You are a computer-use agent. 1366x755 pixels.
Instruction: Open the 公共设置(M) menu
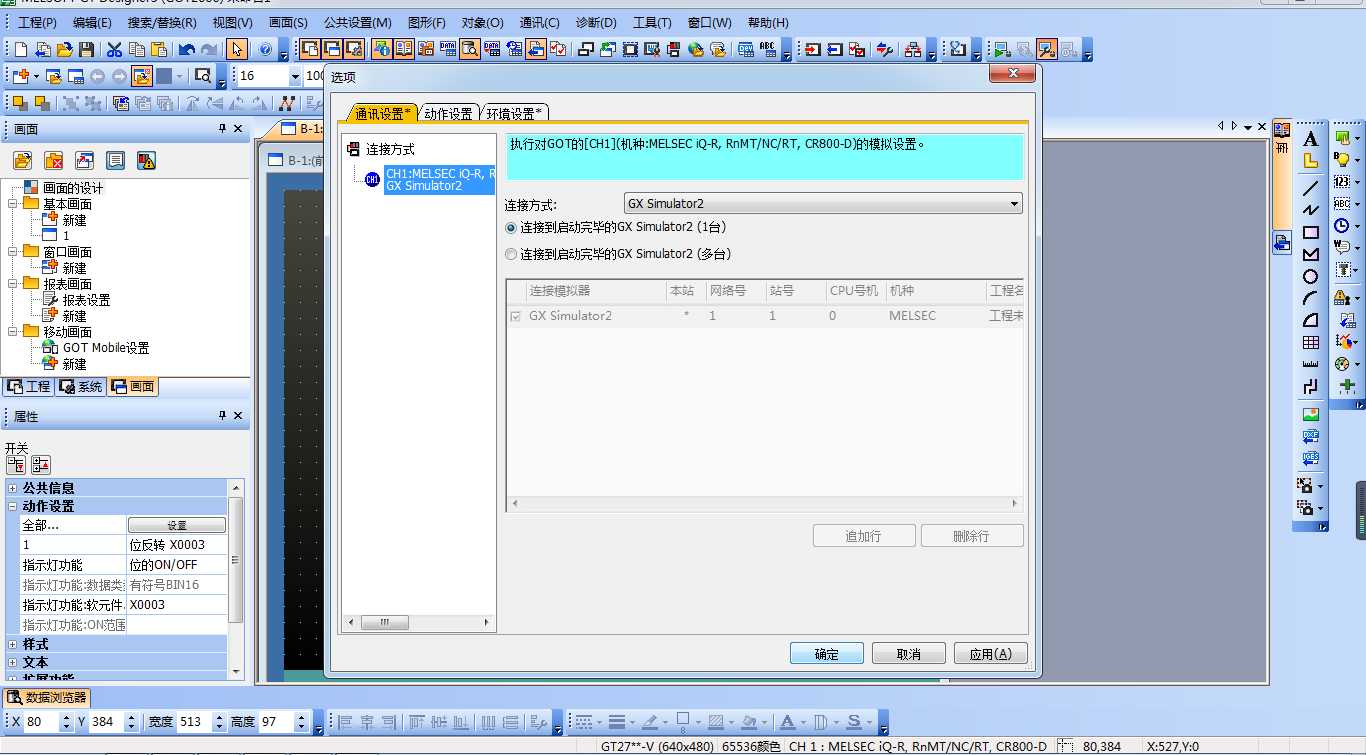(358, 22)
